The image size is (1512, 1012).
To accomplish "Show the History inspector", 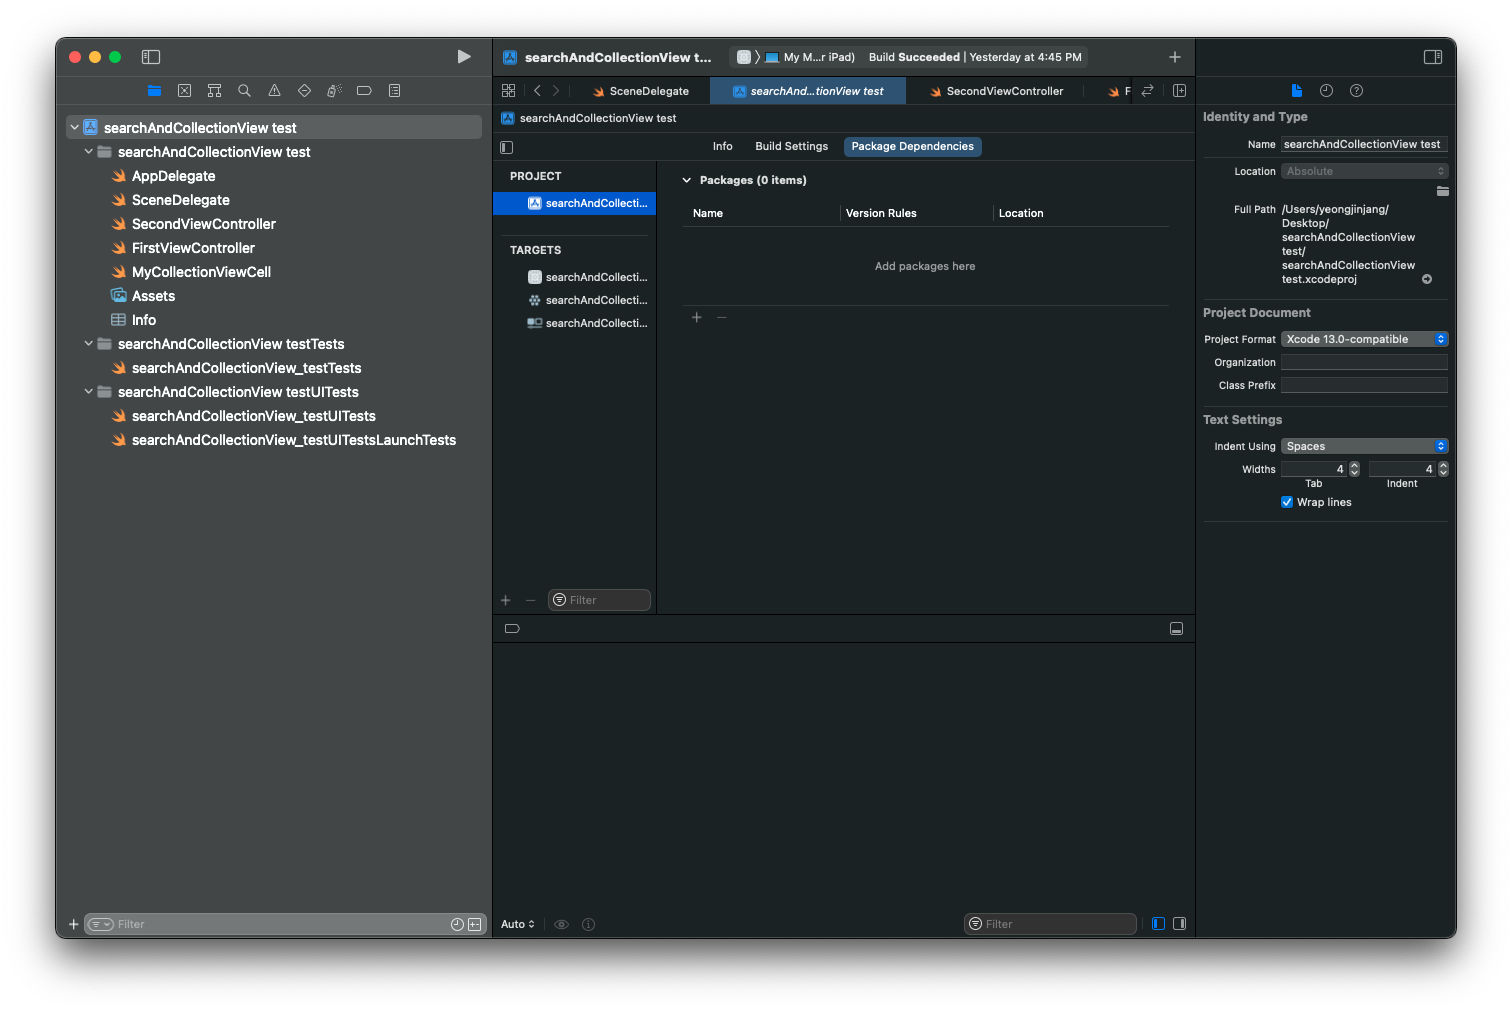I will pyautogui.click(x=1326, y=91).
